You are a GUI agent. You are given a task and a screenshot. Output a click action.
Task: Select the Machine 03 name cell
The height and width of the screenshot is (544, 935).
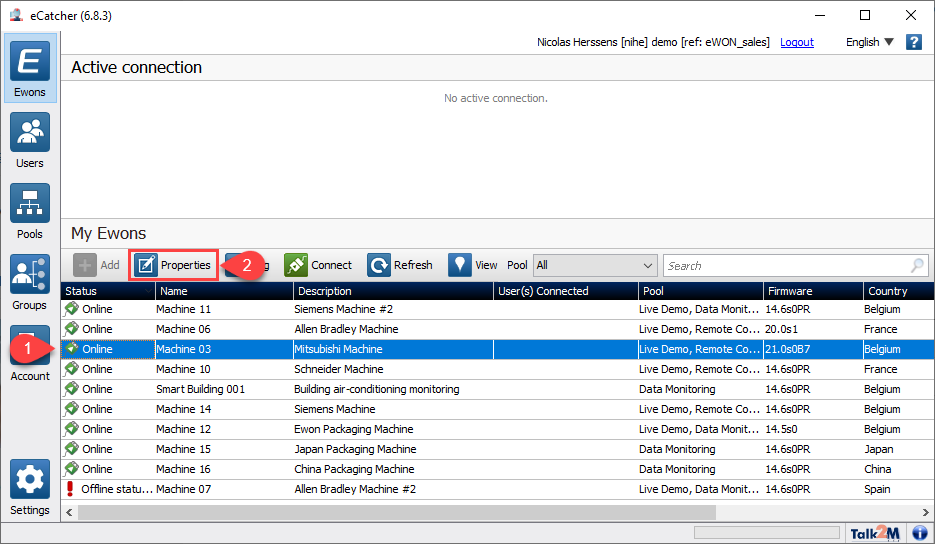(184, 349)
